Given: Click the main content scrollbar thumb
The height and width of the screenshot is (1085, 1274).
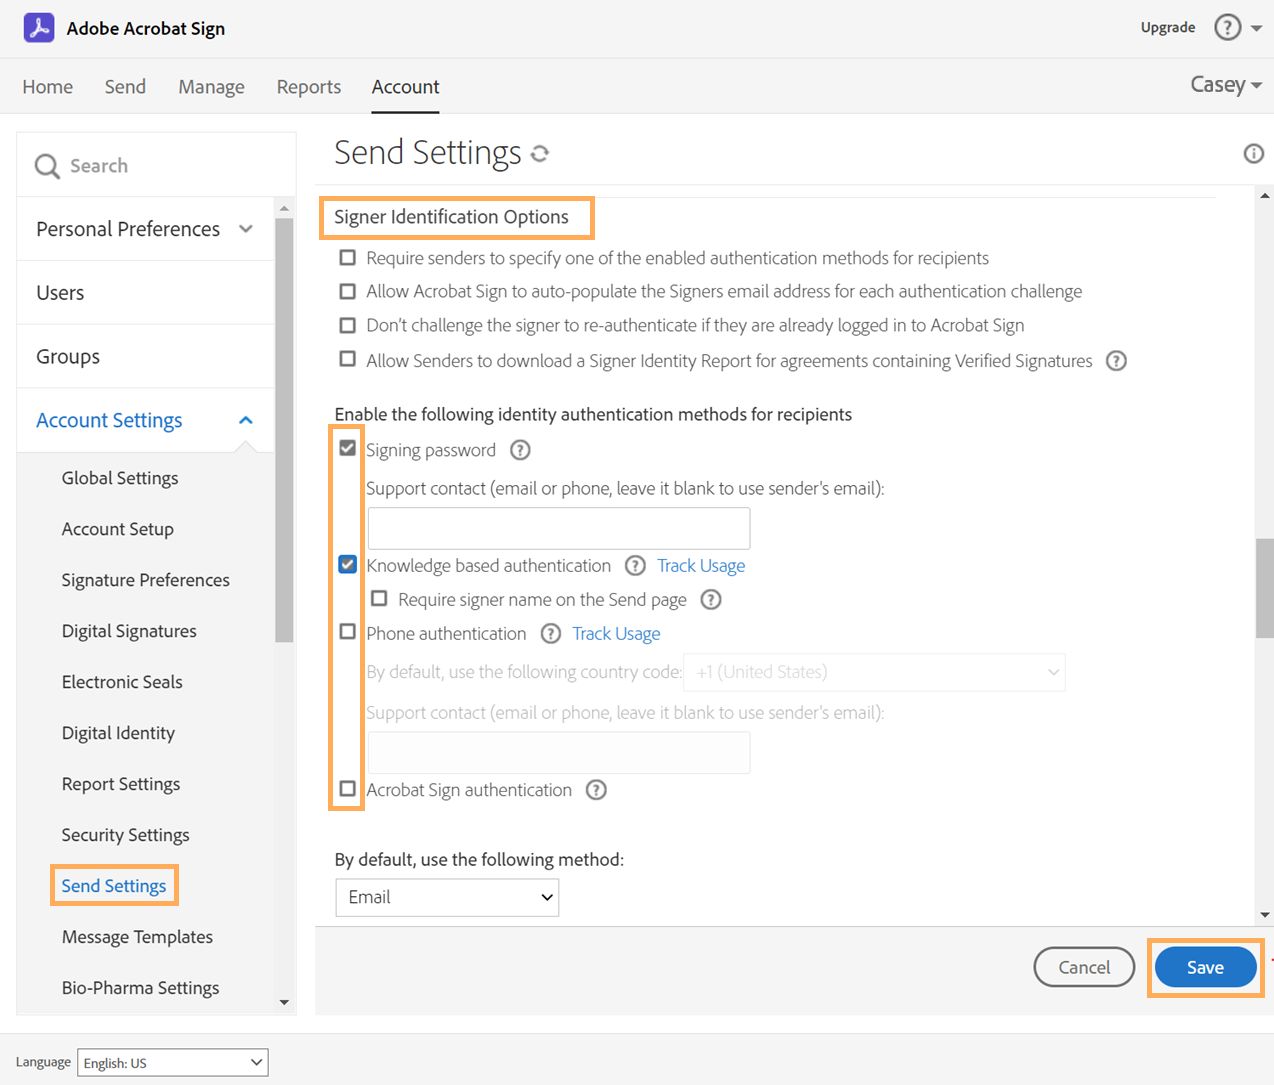Looking at the screenshot, I should pos(1265,588).
